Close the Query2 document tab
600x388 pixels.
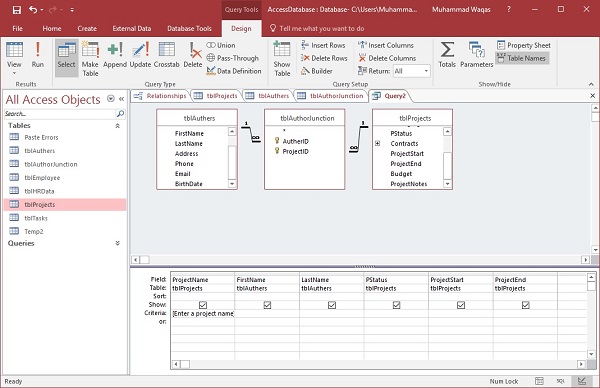pyautogui.click(x=592, y=96)
